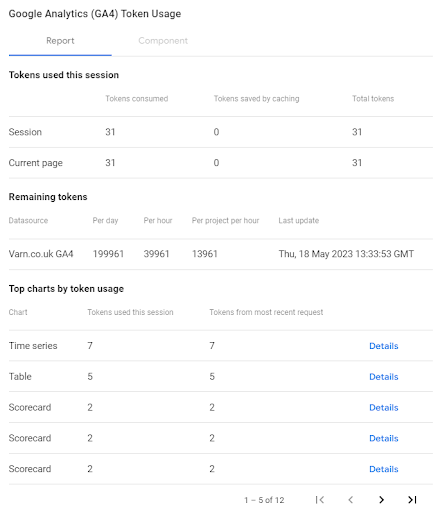The image size is (438, 512).
Task: Open Details for Time series chart
Action: point(384,346)
